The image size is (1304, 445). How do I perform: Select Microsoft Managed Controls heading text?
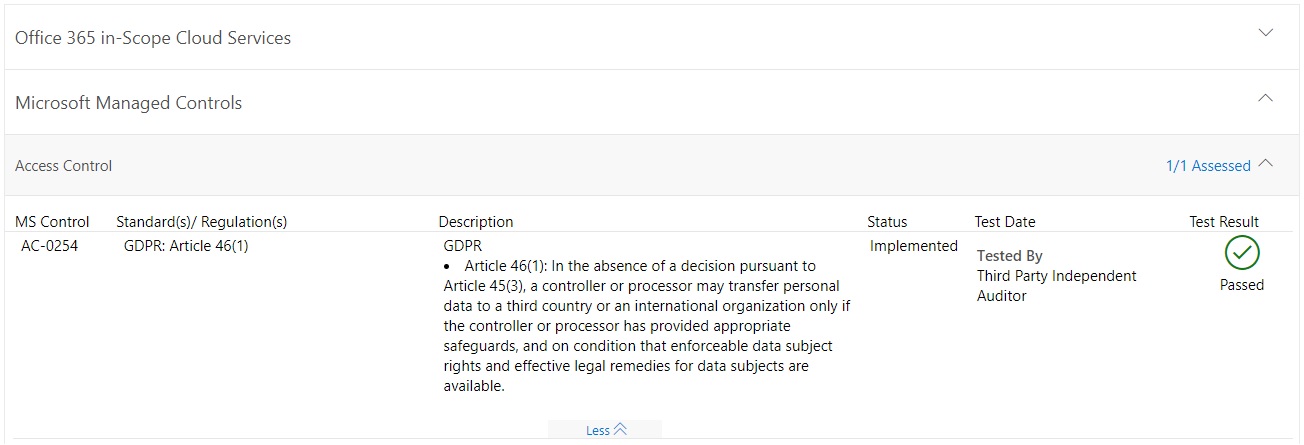(128, 103)
